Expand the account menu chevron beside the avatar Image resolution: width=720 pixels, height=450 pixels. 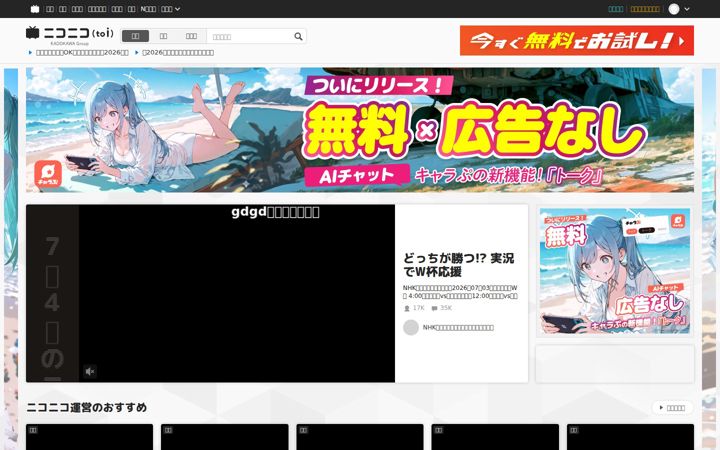pos(687,9)
